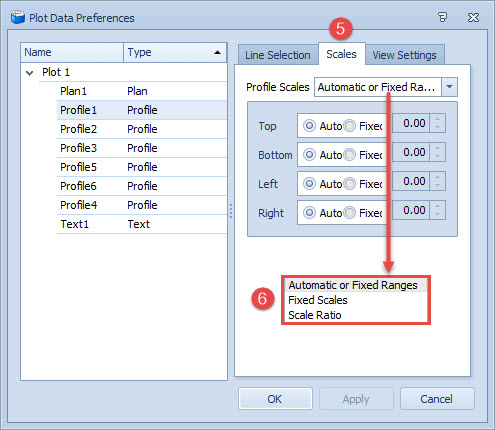Decrease the Right value with down spinner
495x430 pixels.
click(x=437, y=214)
